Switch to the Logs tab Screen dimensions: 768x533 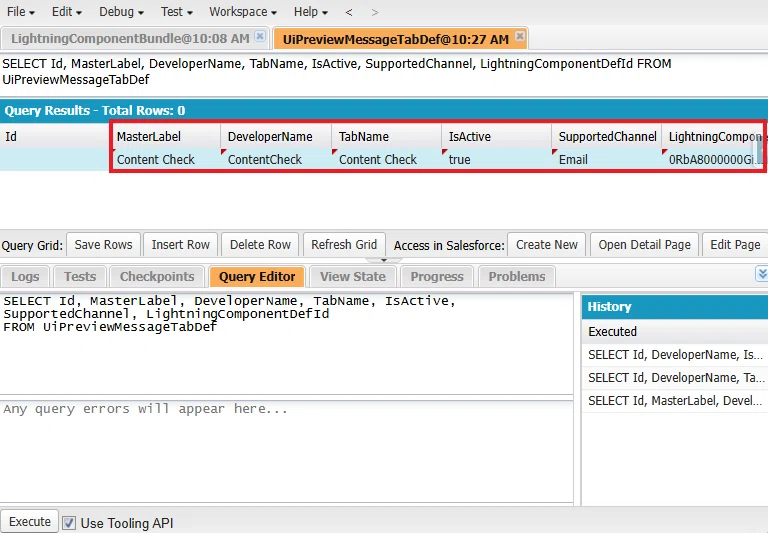click(x=25, y=277)
